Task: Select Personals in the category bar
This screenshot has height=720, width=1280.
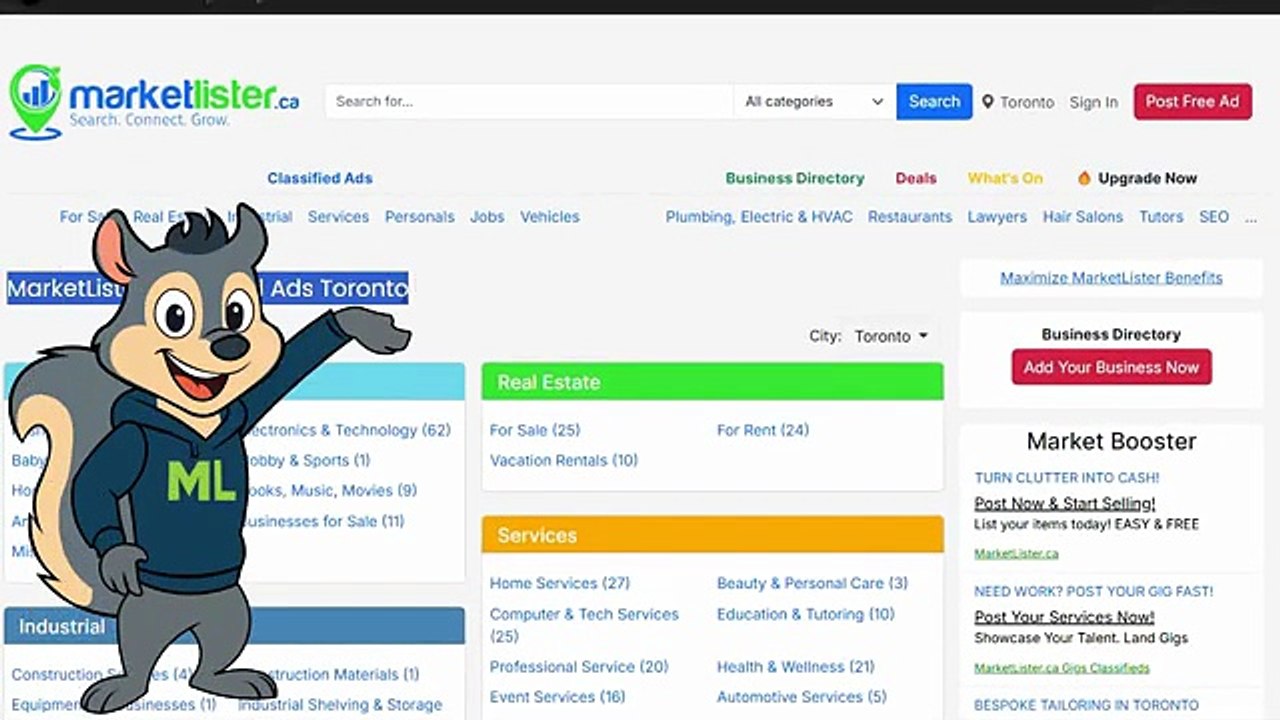Action: [420, 217]
